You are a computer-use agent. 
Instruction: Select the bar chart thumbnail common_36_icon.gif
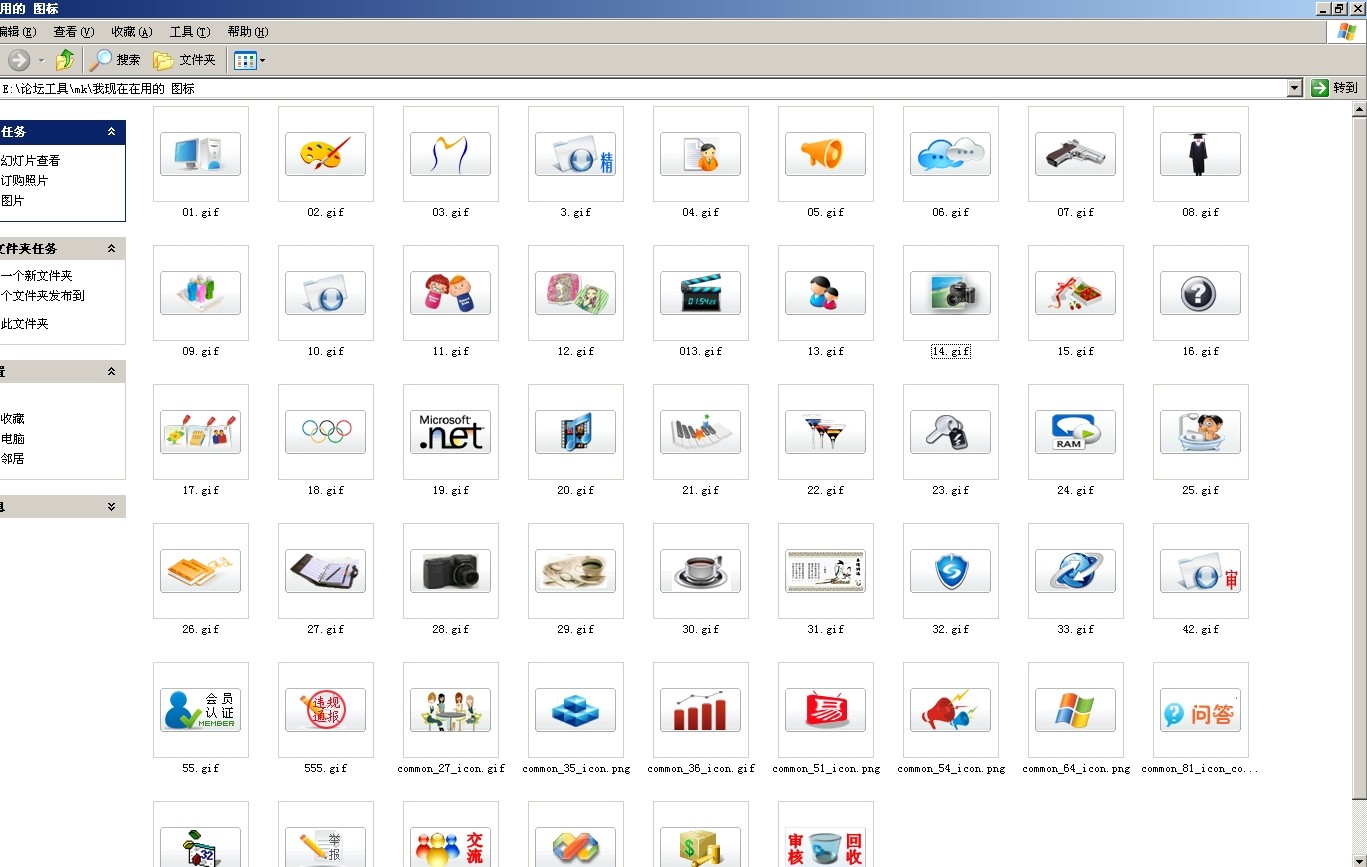[x=701, y=710]
